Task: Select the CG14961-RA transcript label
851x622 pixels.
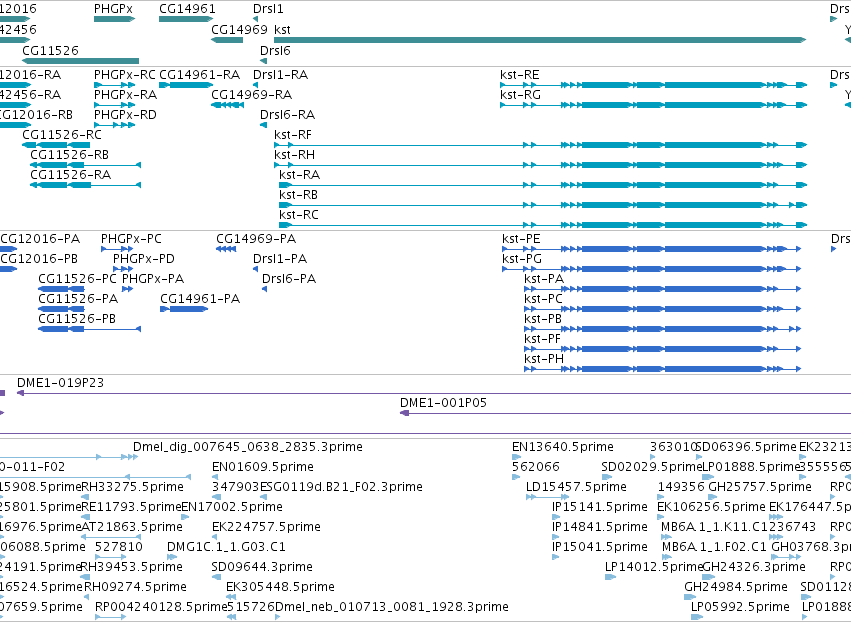Action: coord(200,74)
